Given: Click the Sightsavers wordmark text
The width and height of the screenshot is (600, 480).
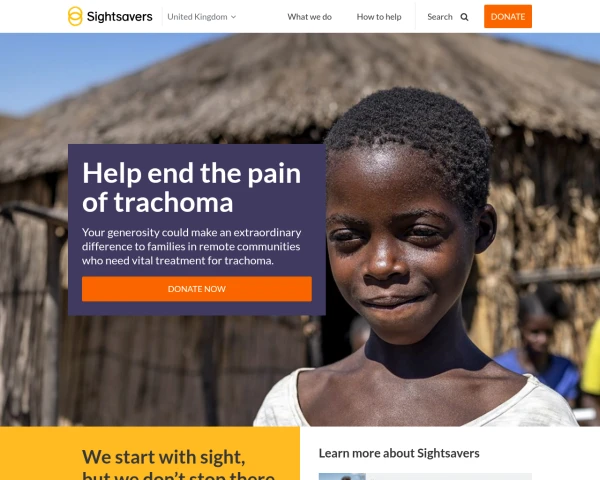Looking at the screenshot, I should point(119,16).
